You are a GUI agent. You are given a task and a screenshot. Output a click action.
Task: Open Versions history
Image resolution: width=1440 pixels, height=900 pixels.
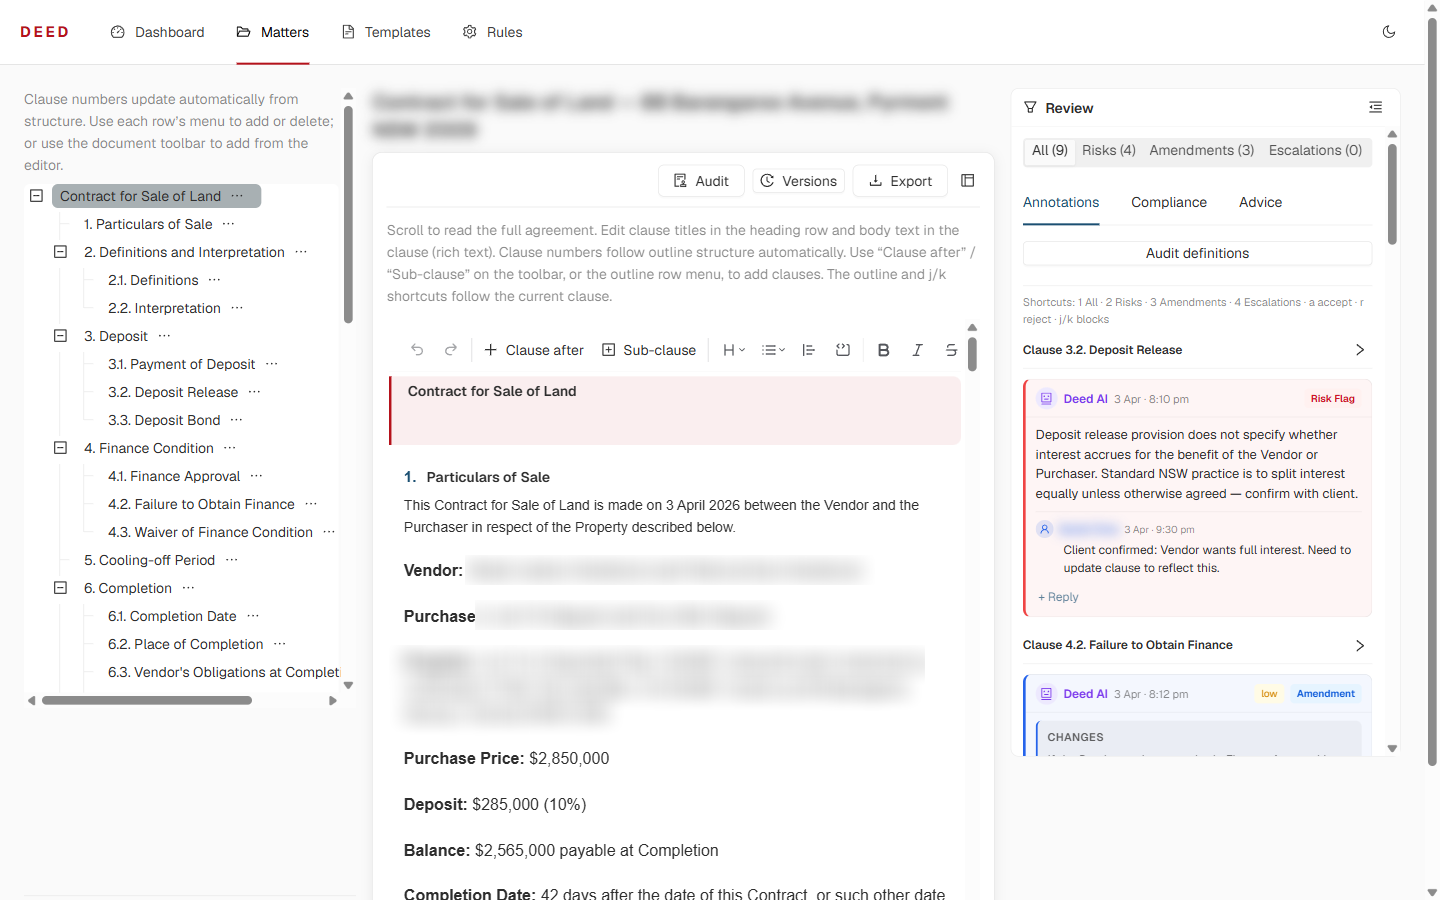pyautogui.click(x=798, y=181)
